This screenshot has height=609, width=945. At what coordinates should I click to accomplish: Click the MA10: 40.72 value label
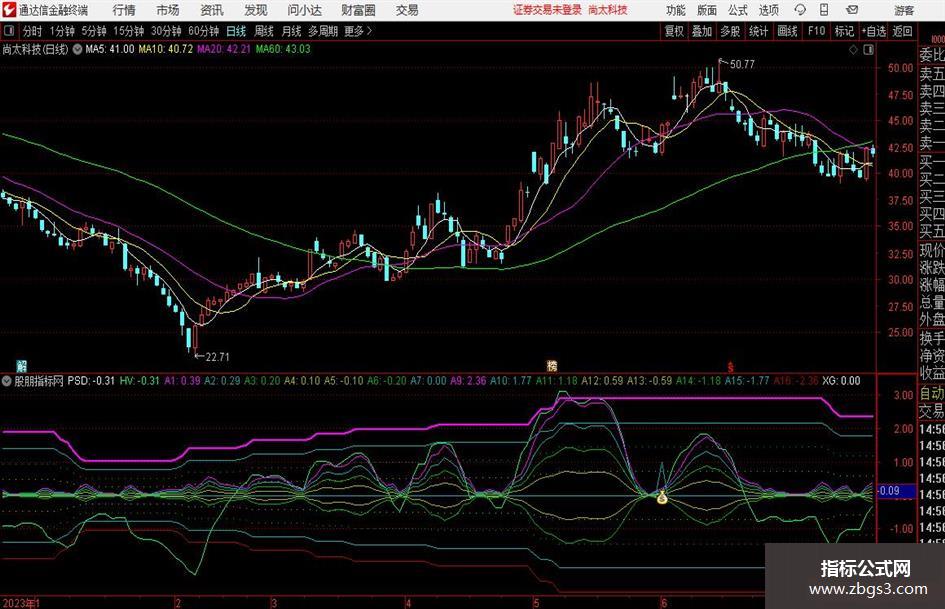point(166,49)
